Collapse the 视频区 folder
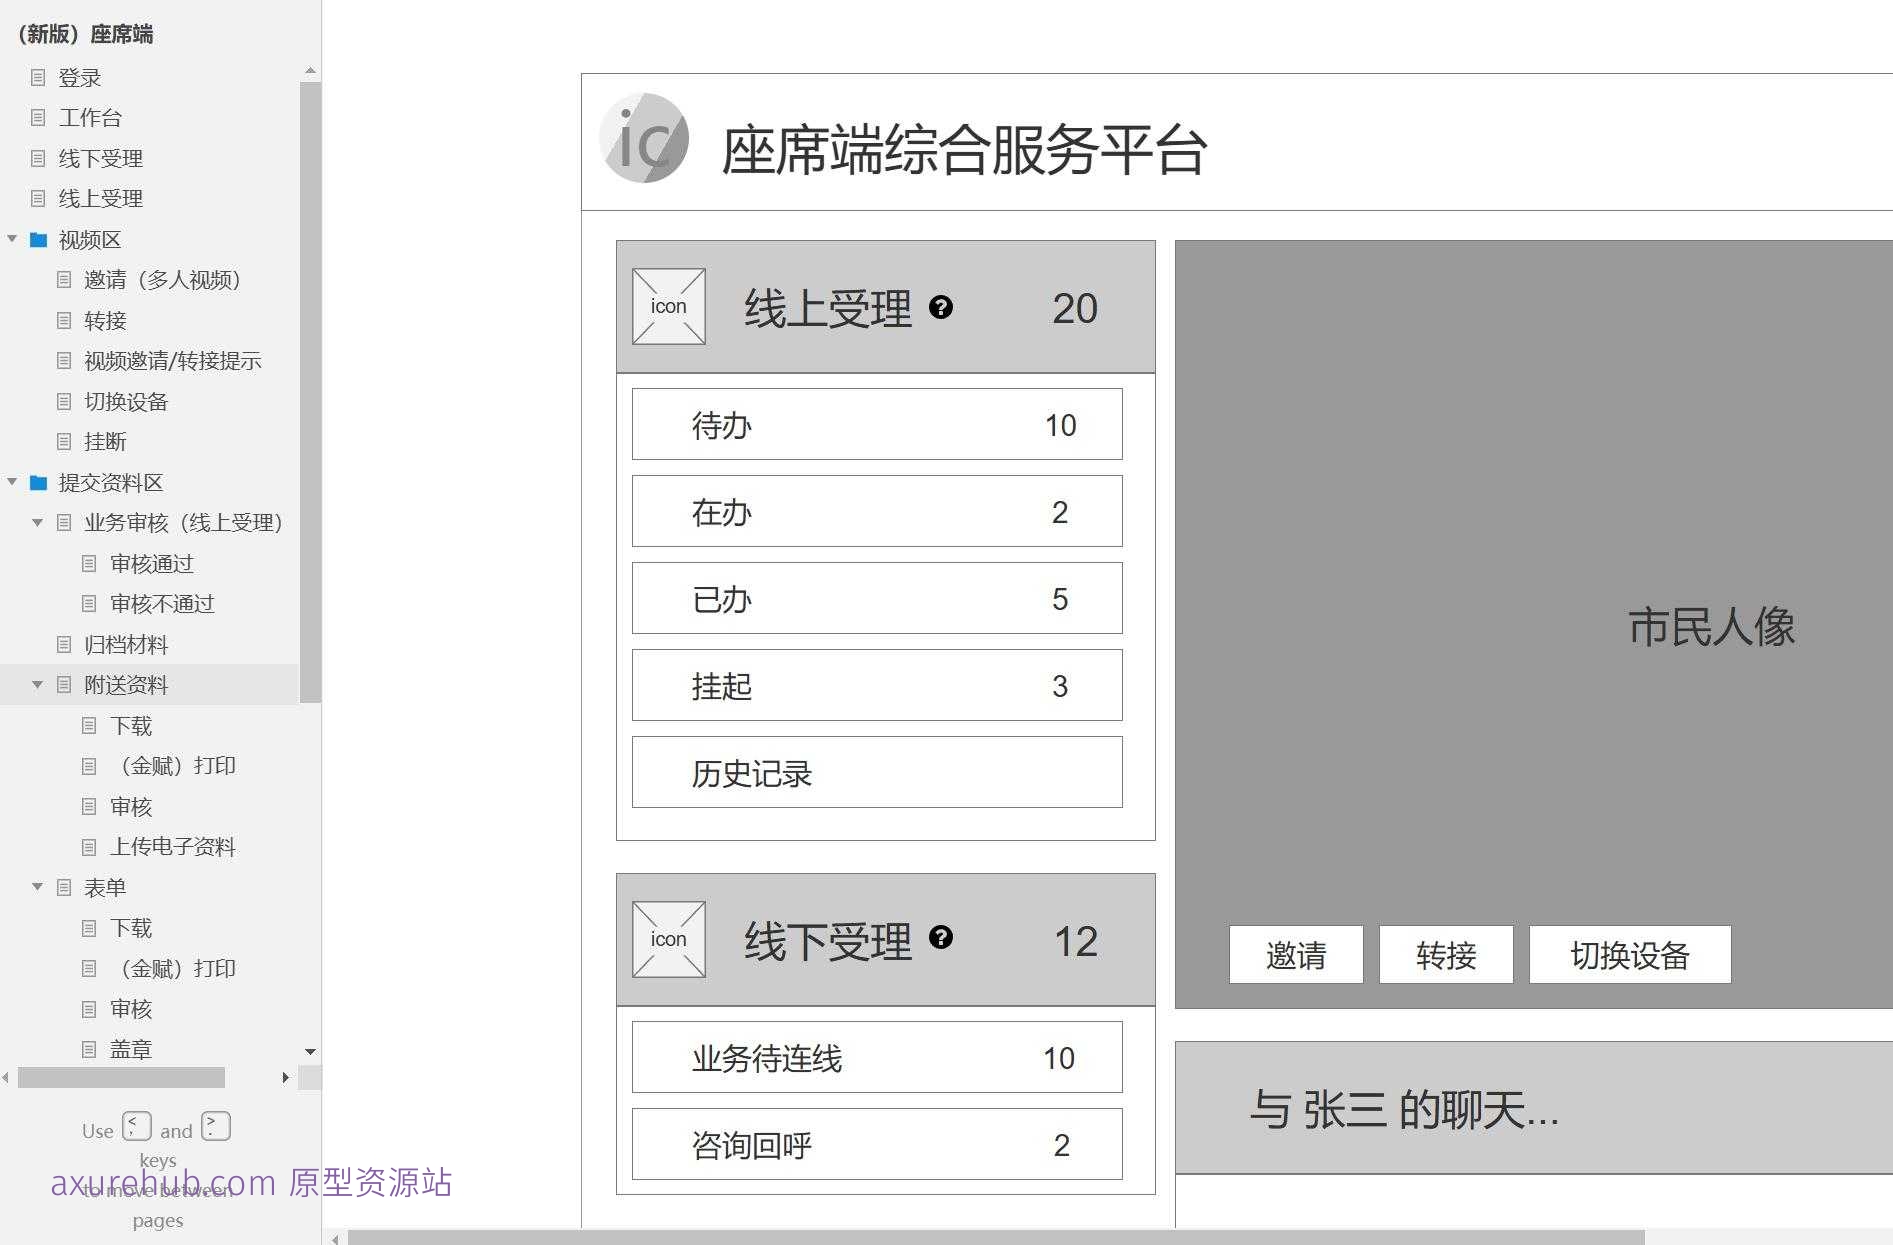Image resolution: width=1893 pixels, height=1245 pixels. click(12, 240)
